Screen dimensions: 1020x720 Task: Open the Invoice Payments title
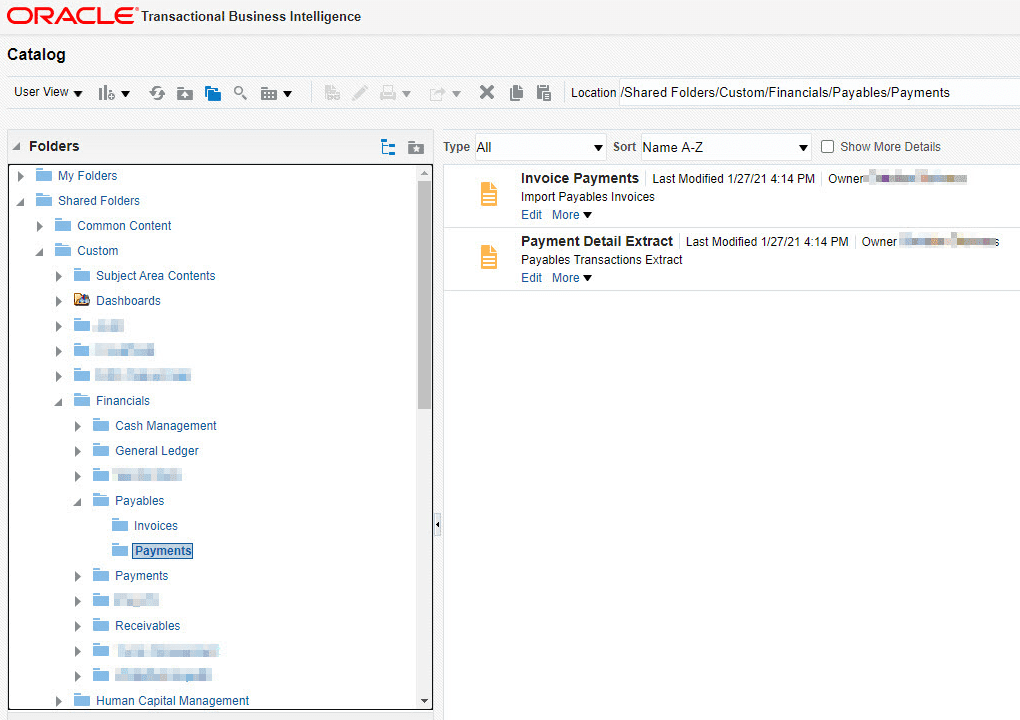pyautogui.click(x=580, y=178)
